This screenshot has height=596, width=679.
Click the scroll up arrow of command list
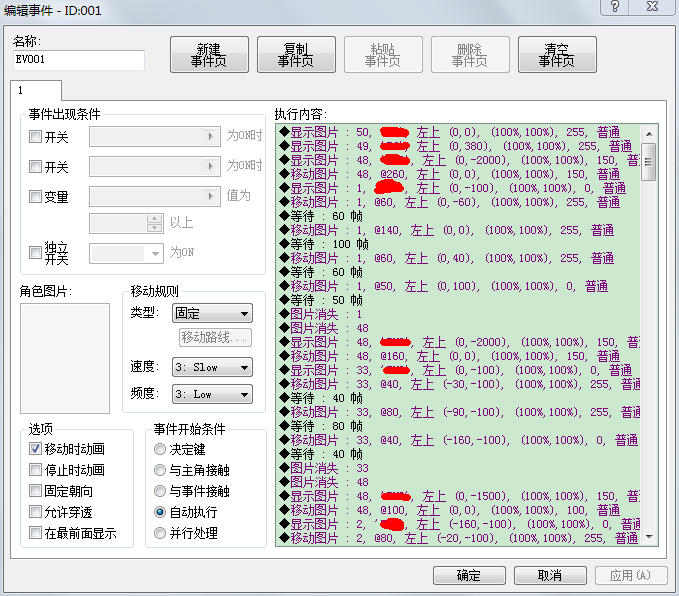pos(649,133)
